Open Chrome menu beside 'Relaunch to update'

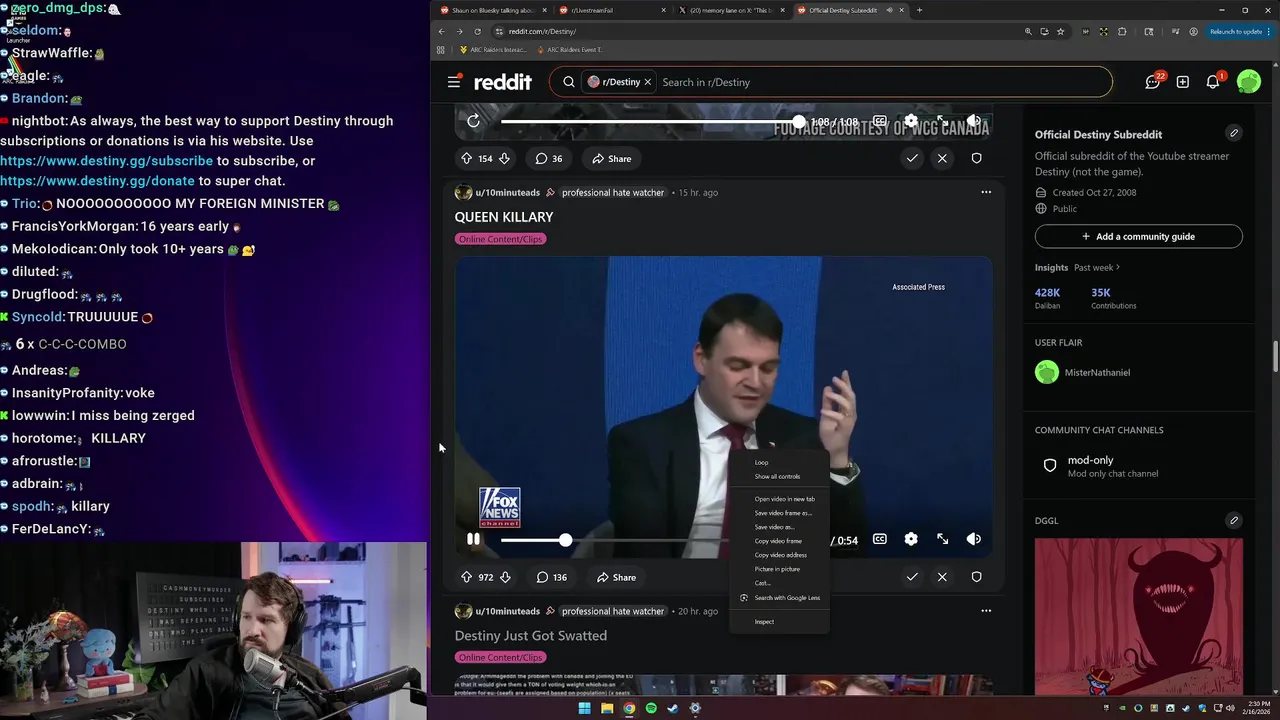click(x=1270, y=32)
